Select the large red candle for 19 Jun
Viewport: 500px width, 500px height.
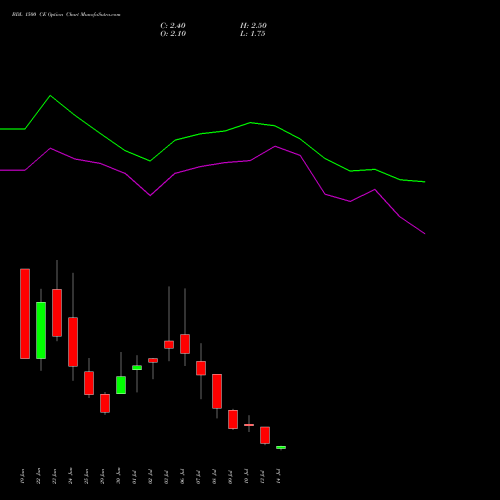pos(25,314)
